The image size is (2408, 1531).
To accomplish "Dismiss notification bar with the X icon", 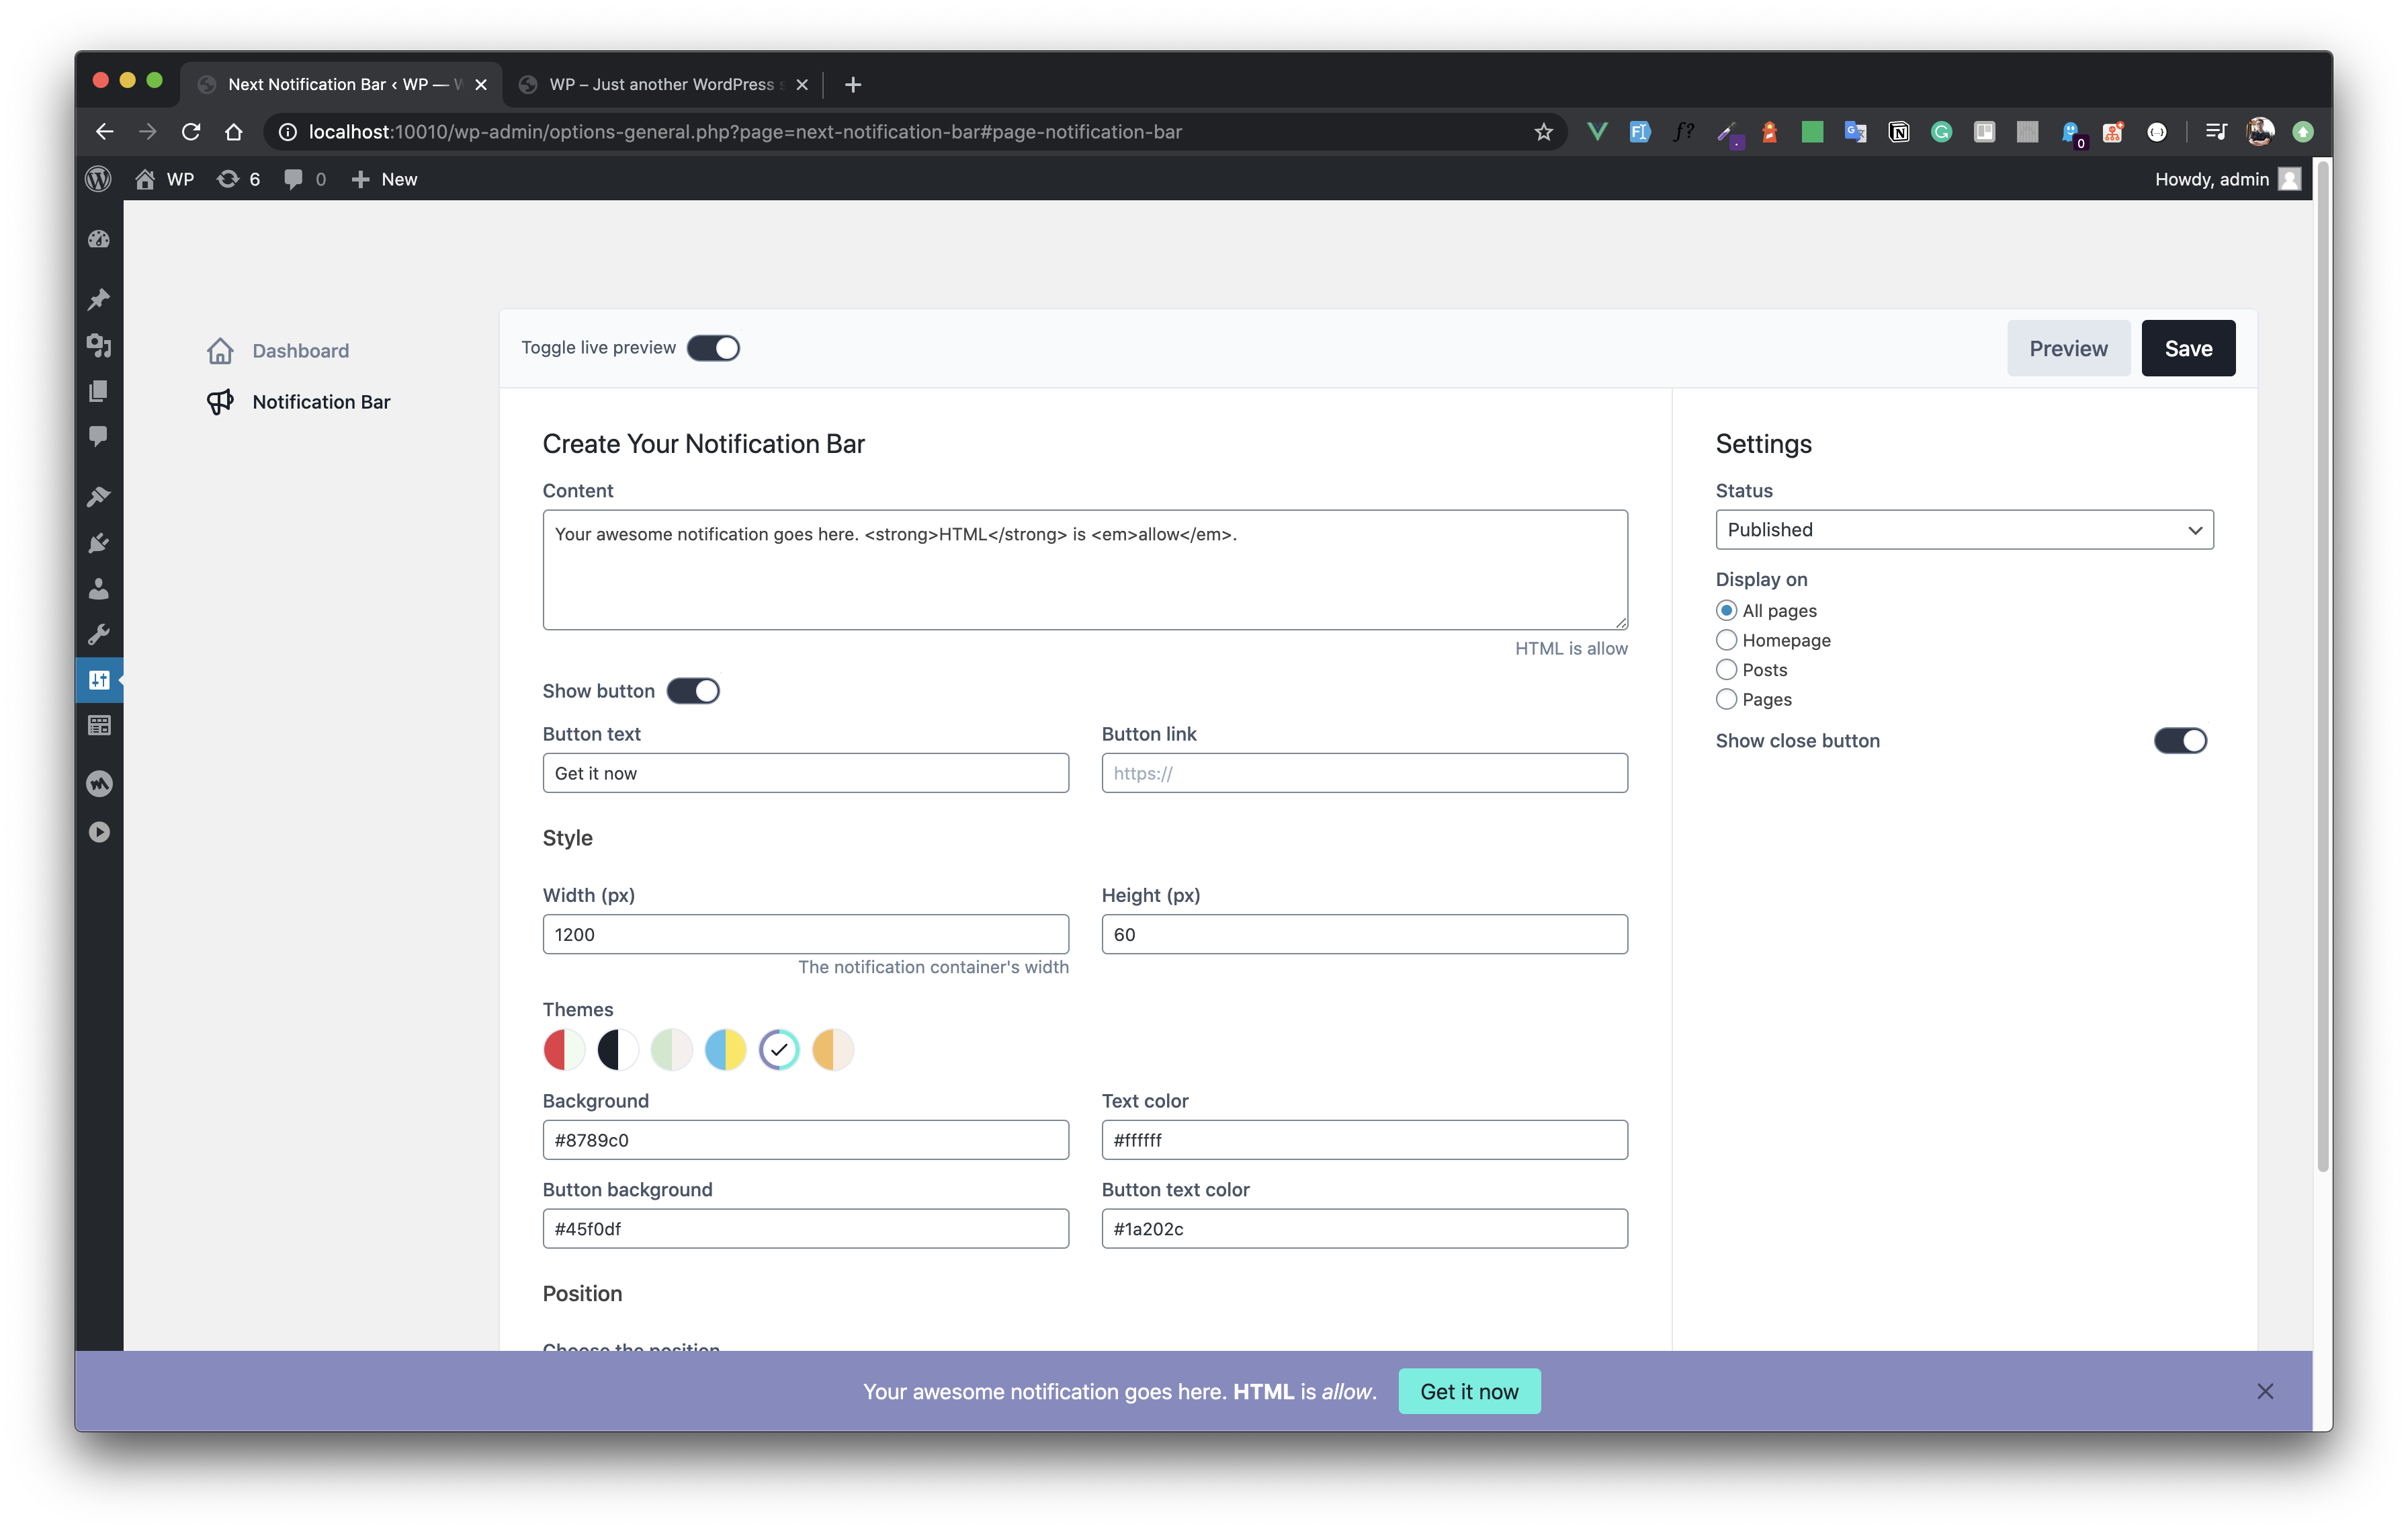I will click(x=2264, y=1391).
